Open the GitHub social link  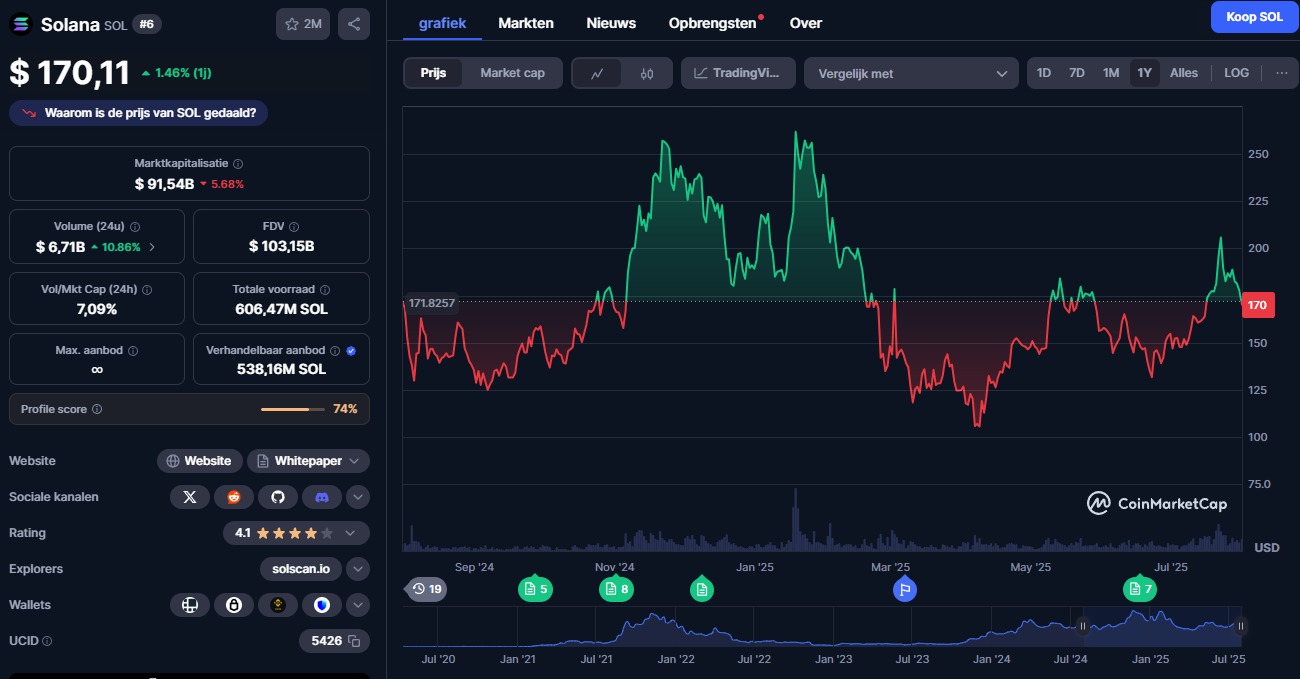[x=278, y=497]
